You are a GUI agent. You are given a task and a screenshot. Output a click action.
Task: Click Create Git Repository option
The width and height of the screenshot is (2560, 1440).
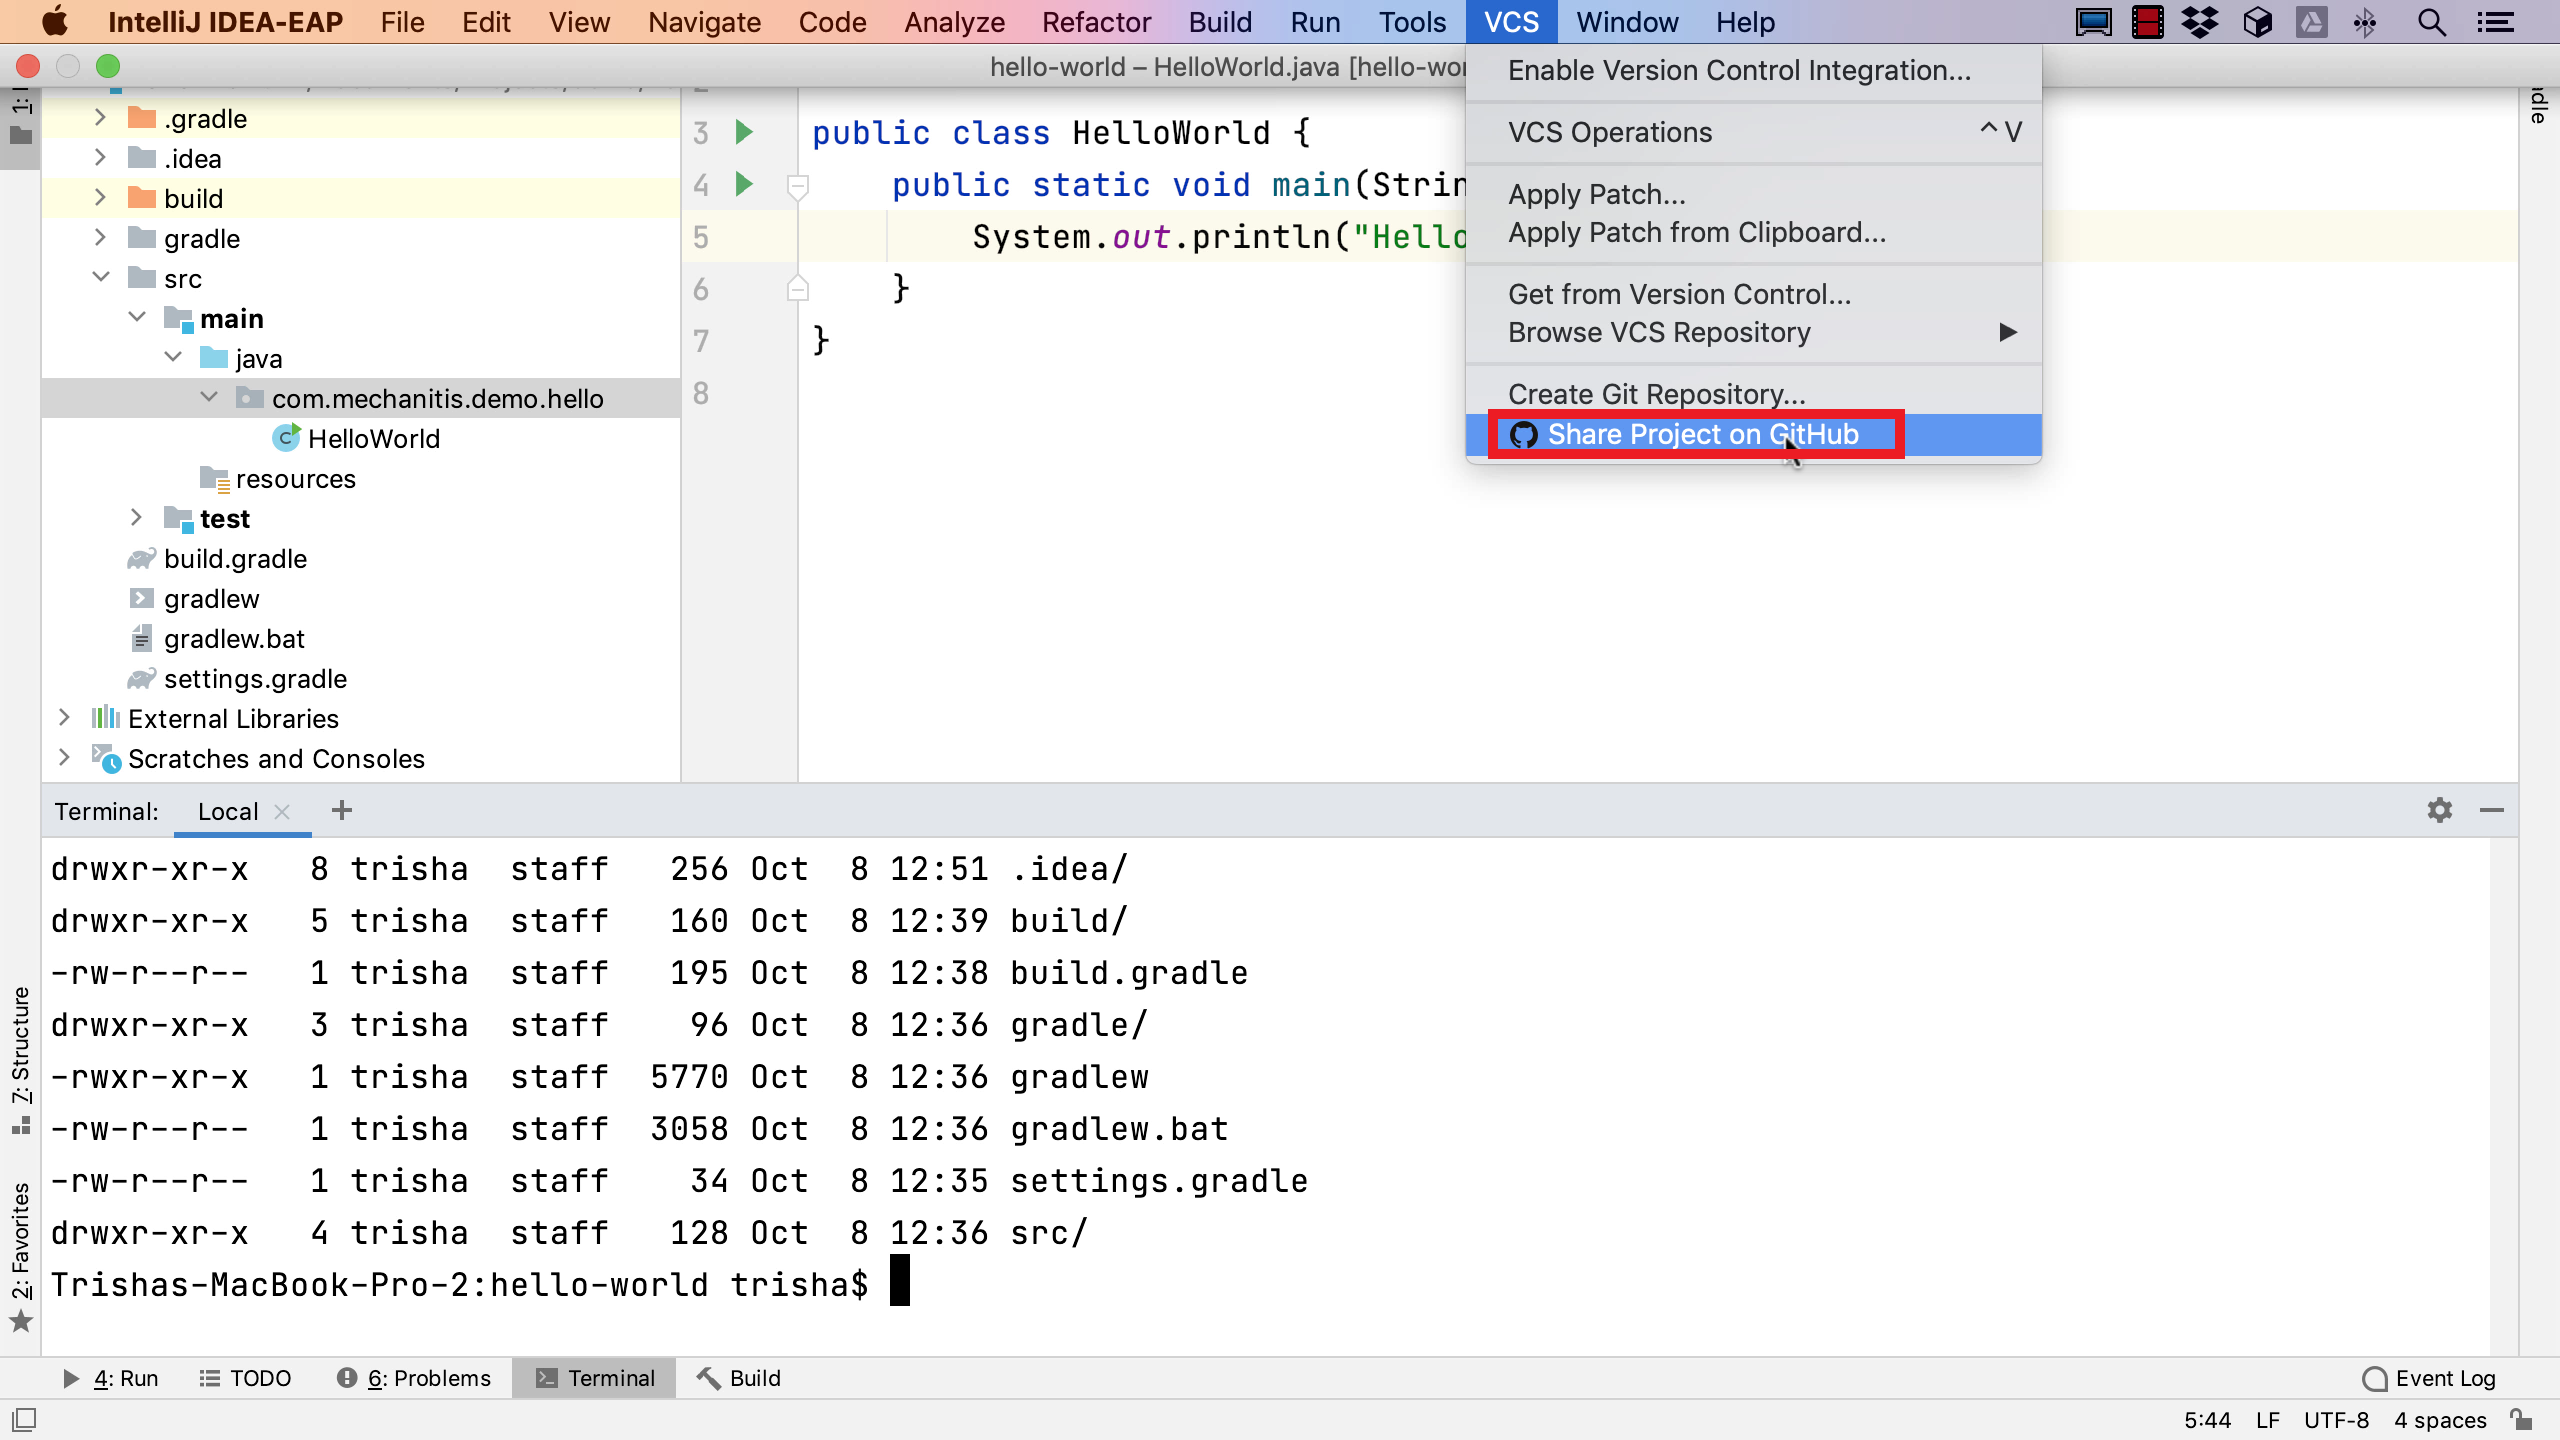1656,394
